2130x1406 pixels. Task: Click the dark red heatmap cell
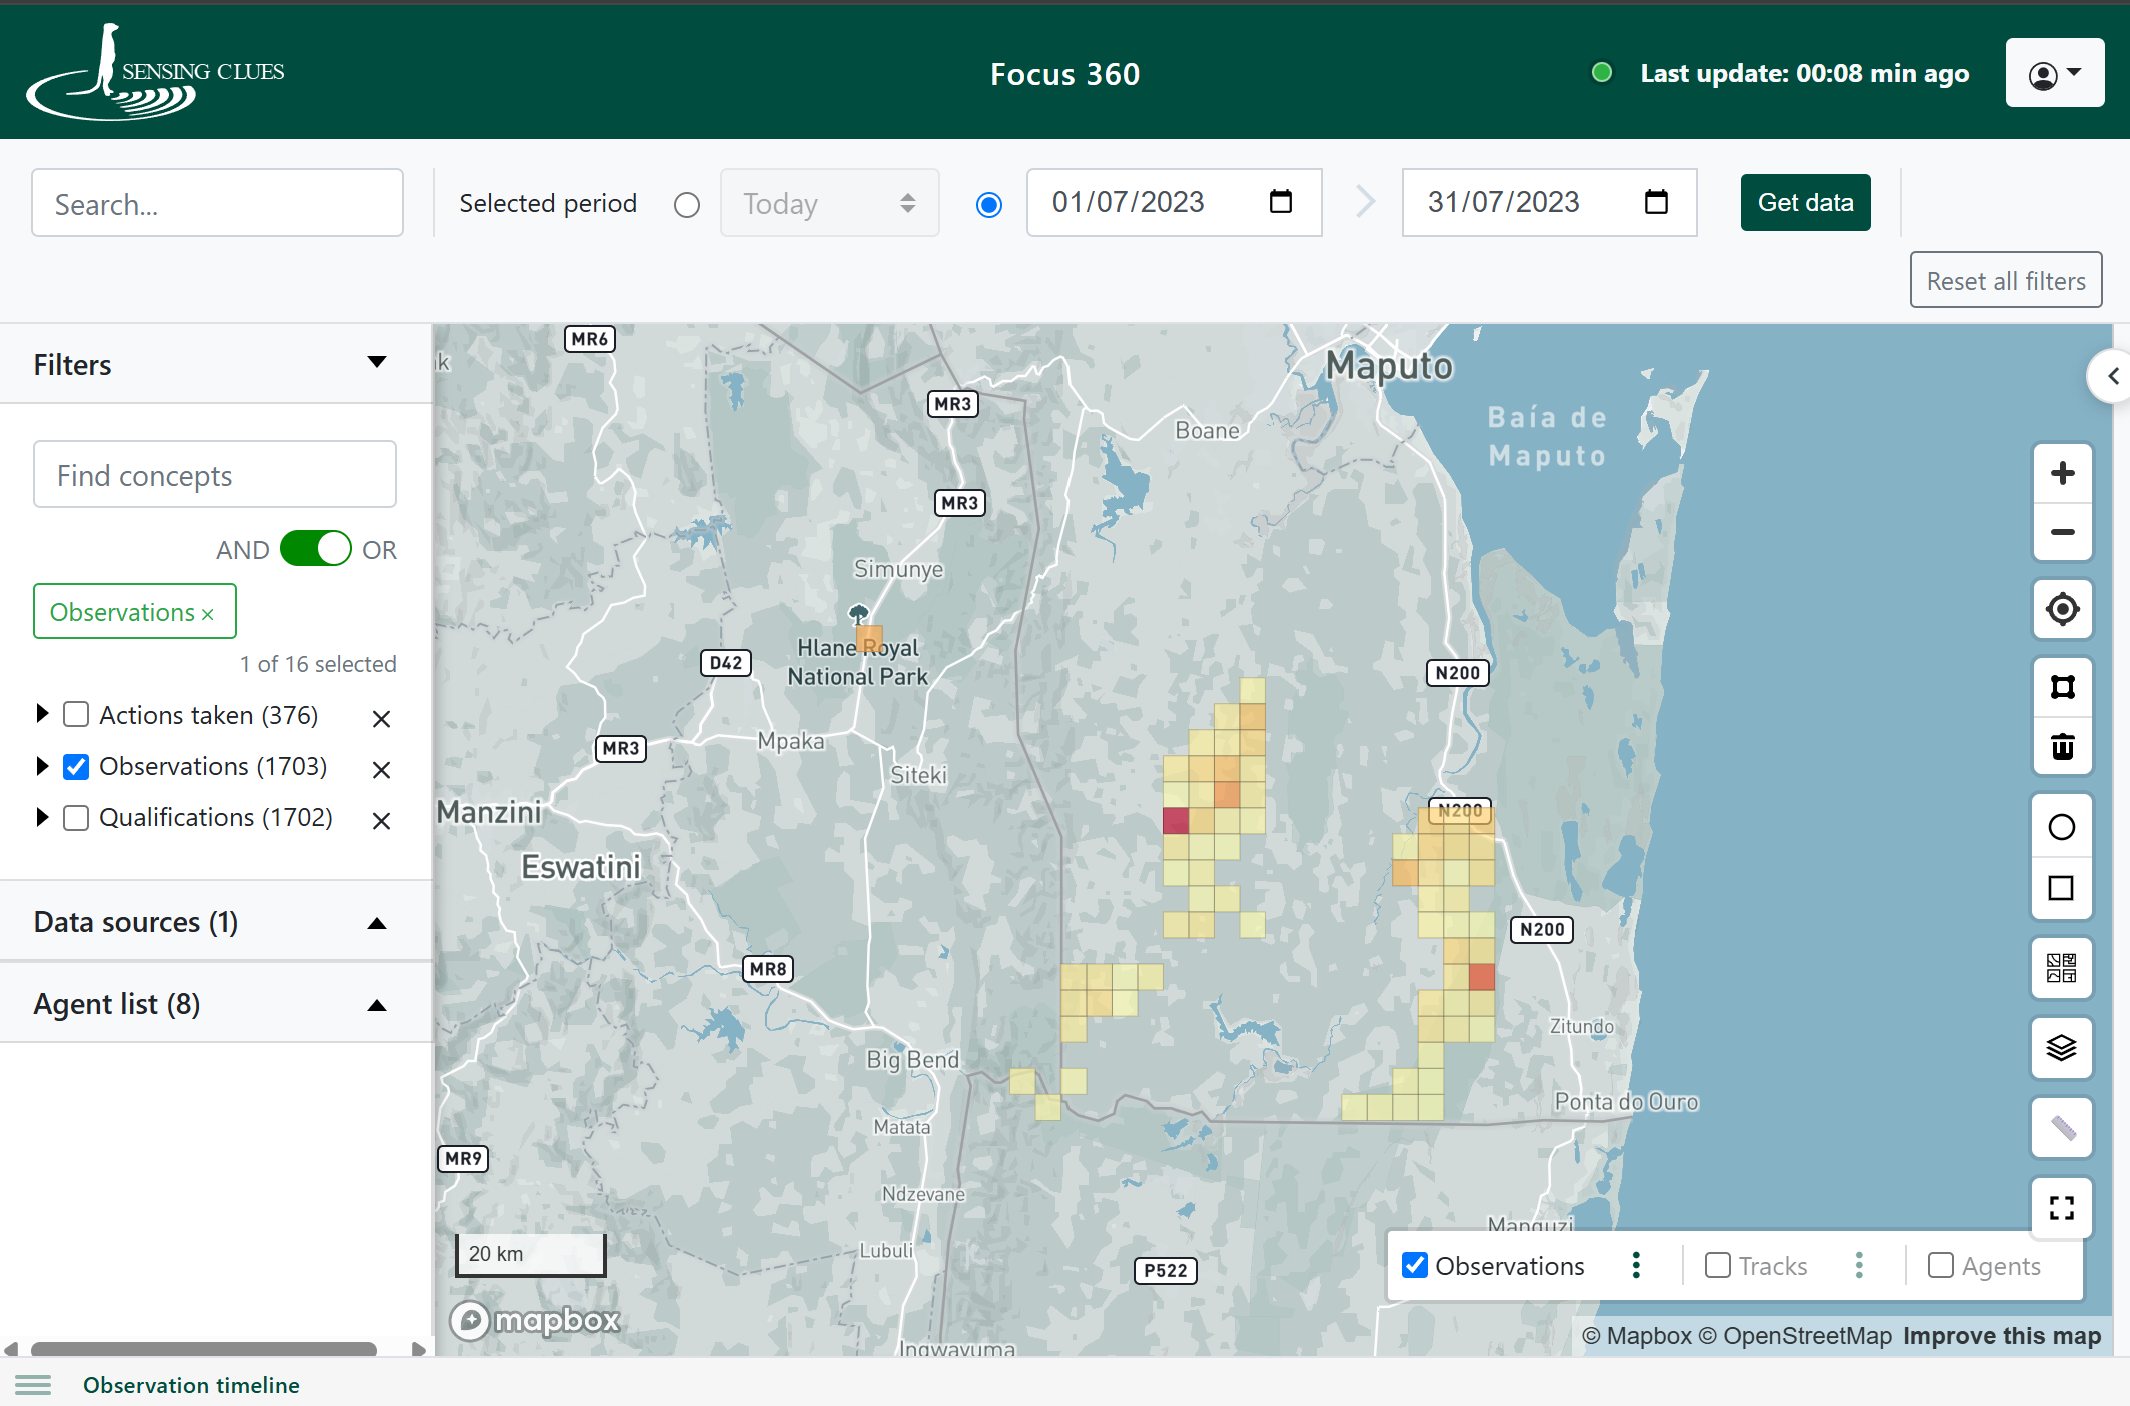(1176, 820)
